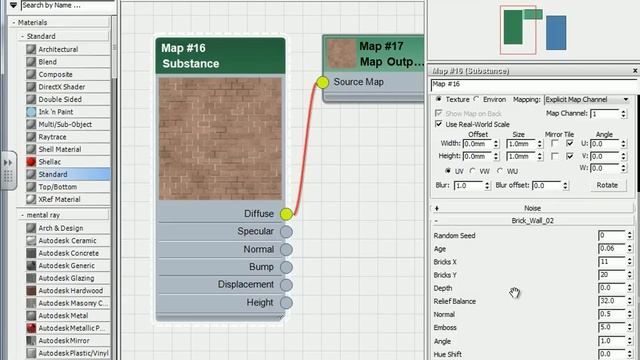
Task: Toggle Tile checkbox in Height row
Action: pyautogui.click(x=570, y=156)
